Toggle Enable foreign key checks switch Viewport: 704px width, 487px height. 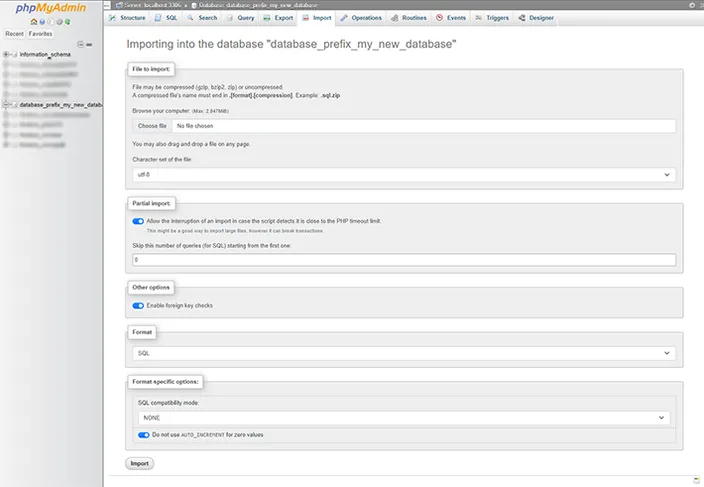pos(138,306)
